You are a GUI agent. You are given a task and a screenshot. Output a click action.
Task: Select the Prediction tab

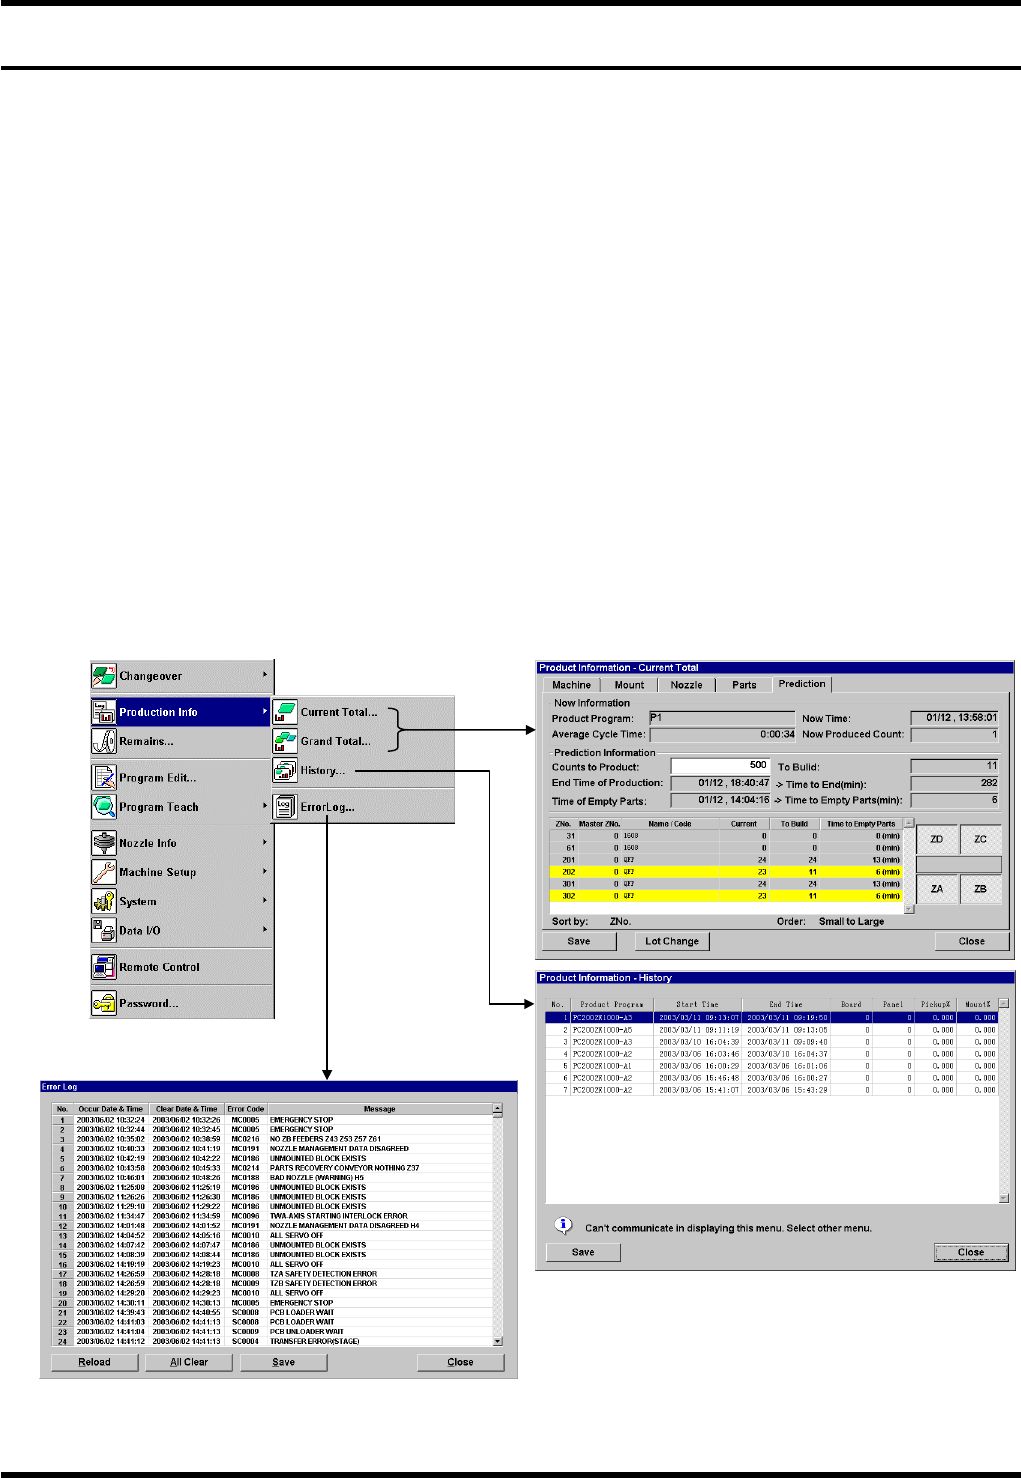point(802,684)
